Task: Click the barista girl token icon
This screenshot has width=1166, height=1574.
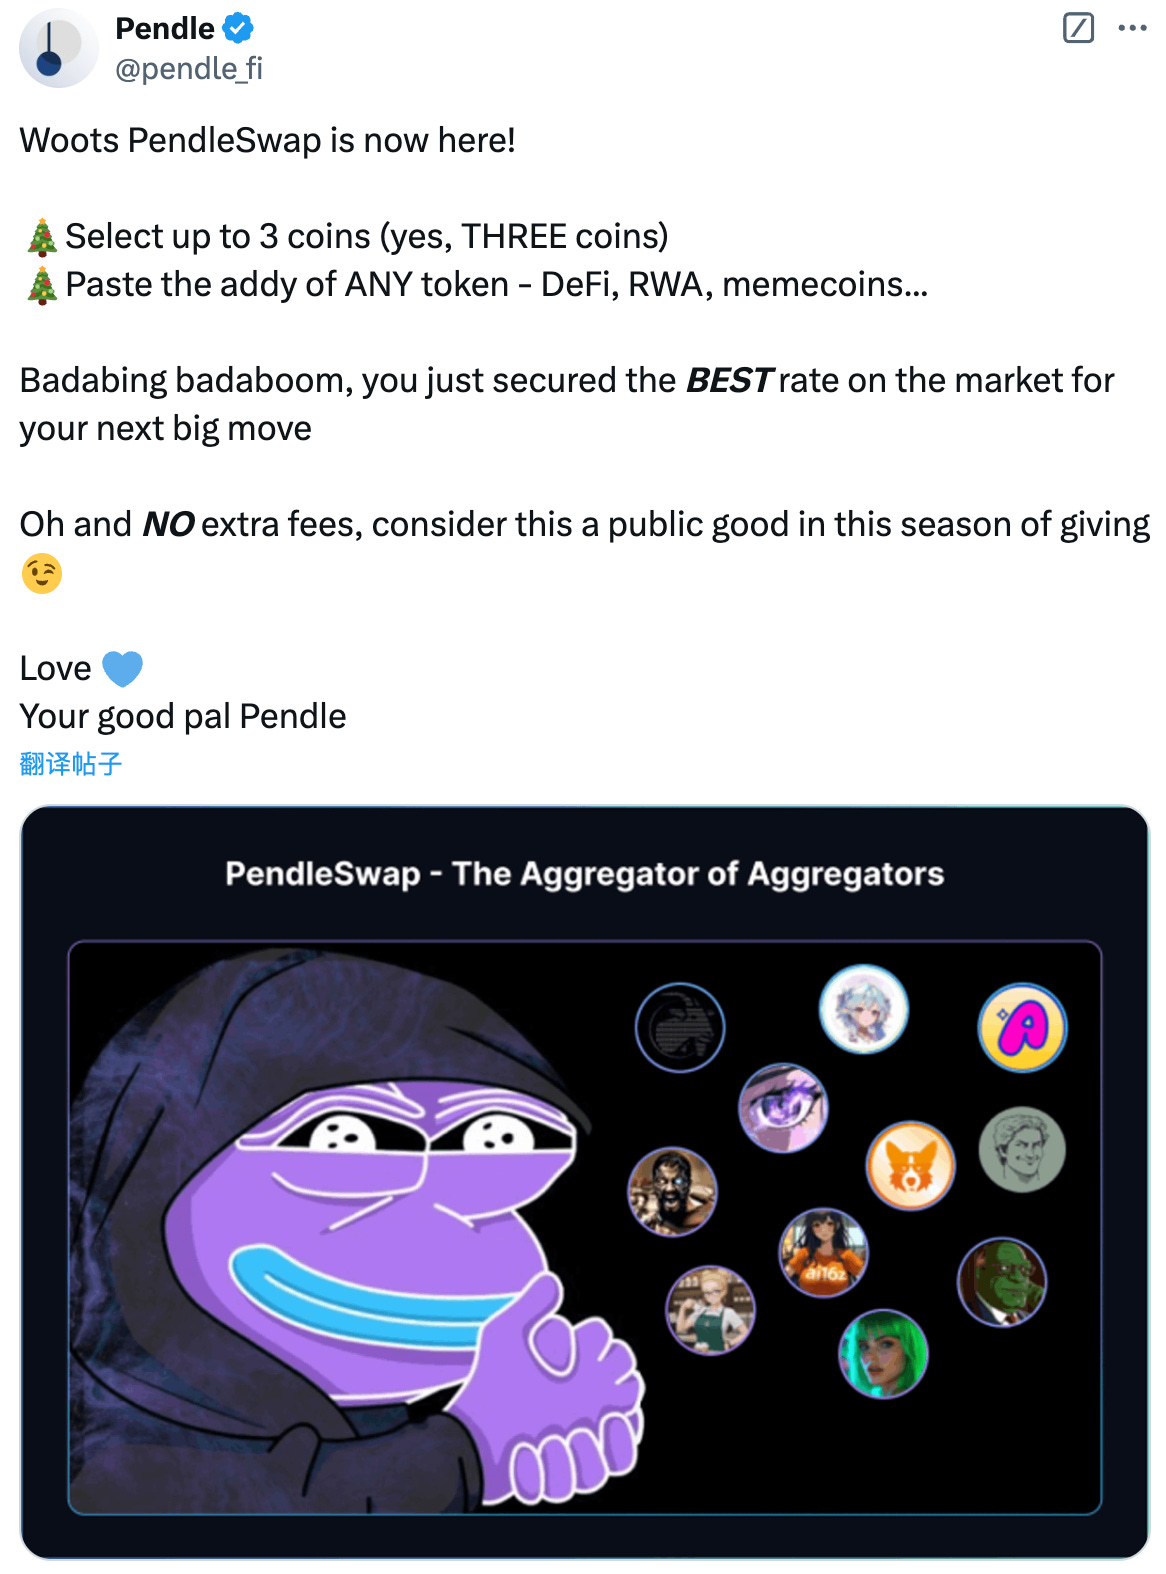Action: (x=710, y=1310)
